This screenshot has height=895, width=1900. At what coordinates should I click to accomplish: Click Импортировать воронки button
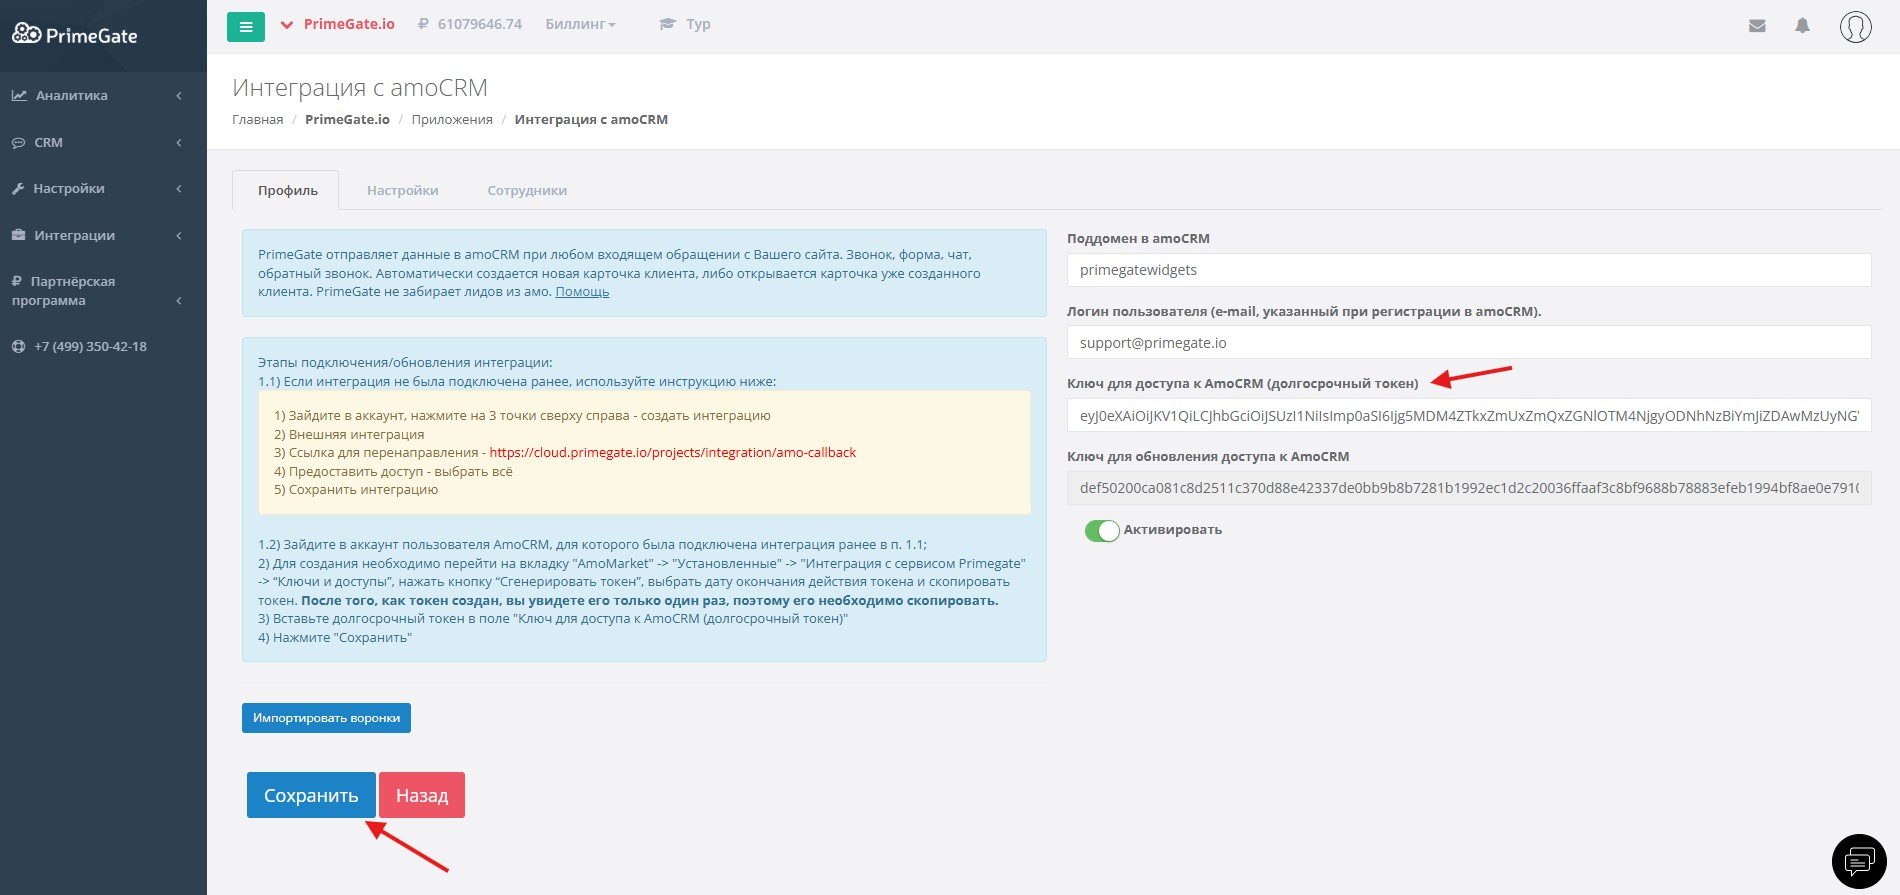(x=326, y=718)
